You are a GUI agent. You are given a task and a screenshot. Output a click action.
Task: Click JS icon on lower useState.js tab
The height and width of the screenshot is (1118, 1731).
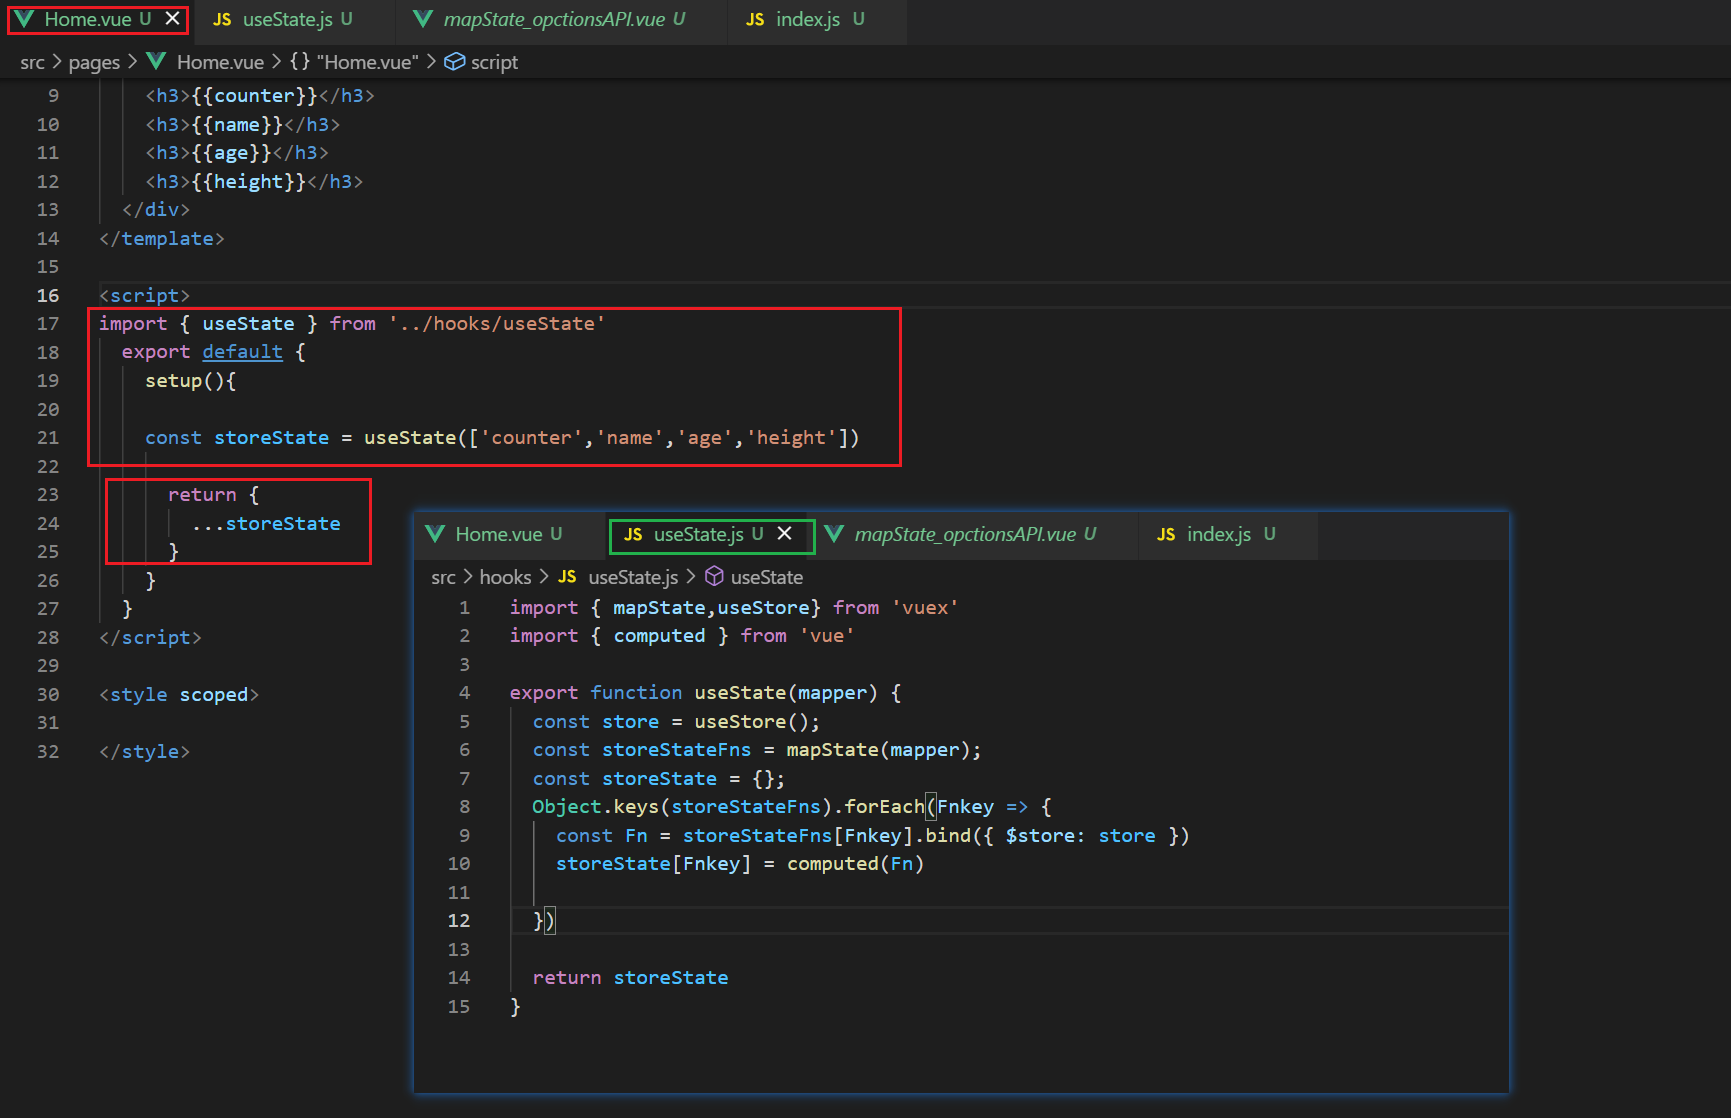(633, 535)
